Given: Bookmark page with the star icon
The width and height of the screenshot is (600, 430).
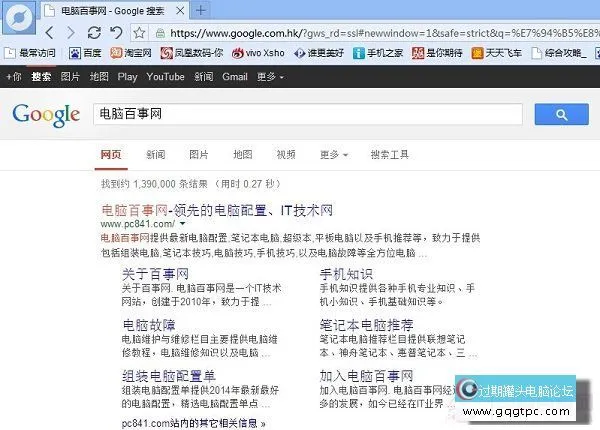Looking at the screenshot, I should click(x=139, y=33).
